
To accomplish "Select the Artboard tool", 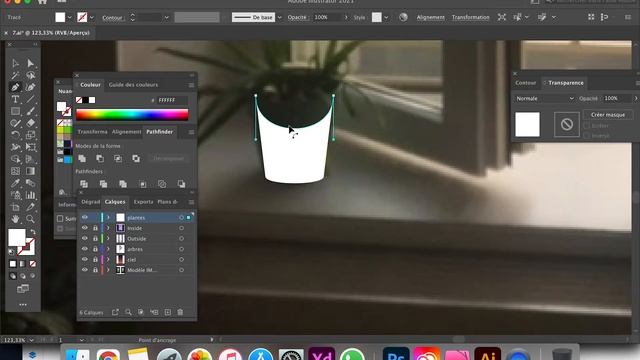I will tap(15, 207).
